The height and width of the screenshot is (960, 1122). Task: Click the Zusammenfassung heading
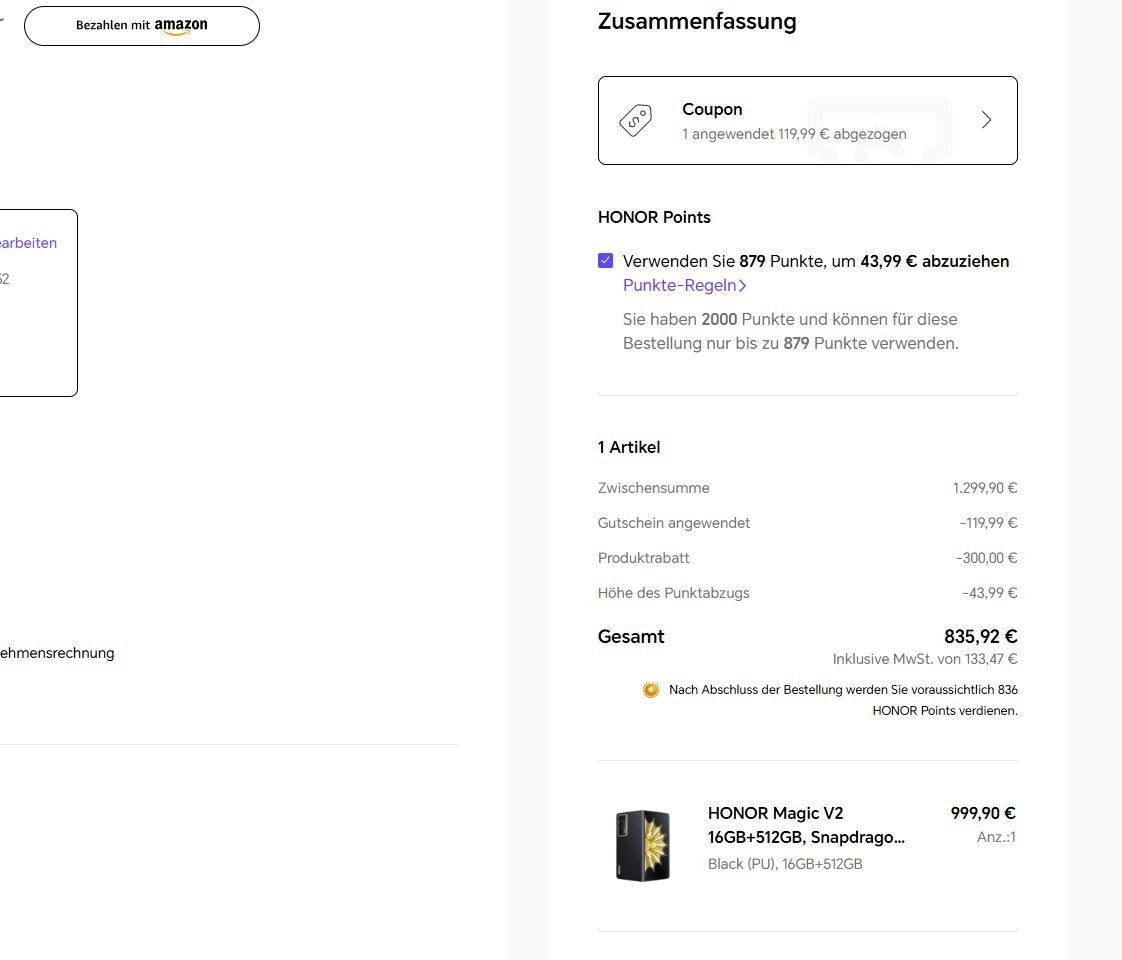point(697,21)
